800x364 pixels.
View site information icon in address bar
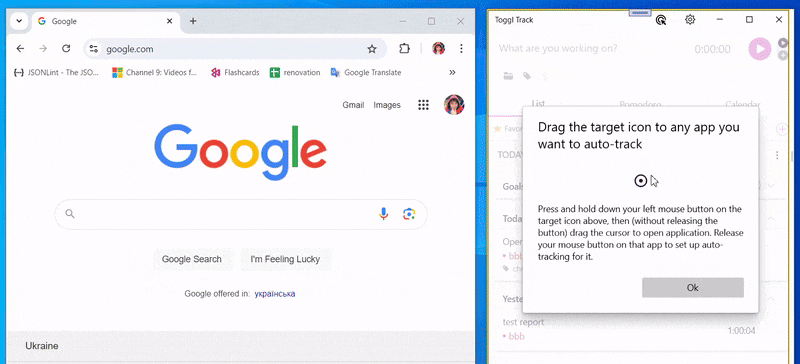[93, 49]
